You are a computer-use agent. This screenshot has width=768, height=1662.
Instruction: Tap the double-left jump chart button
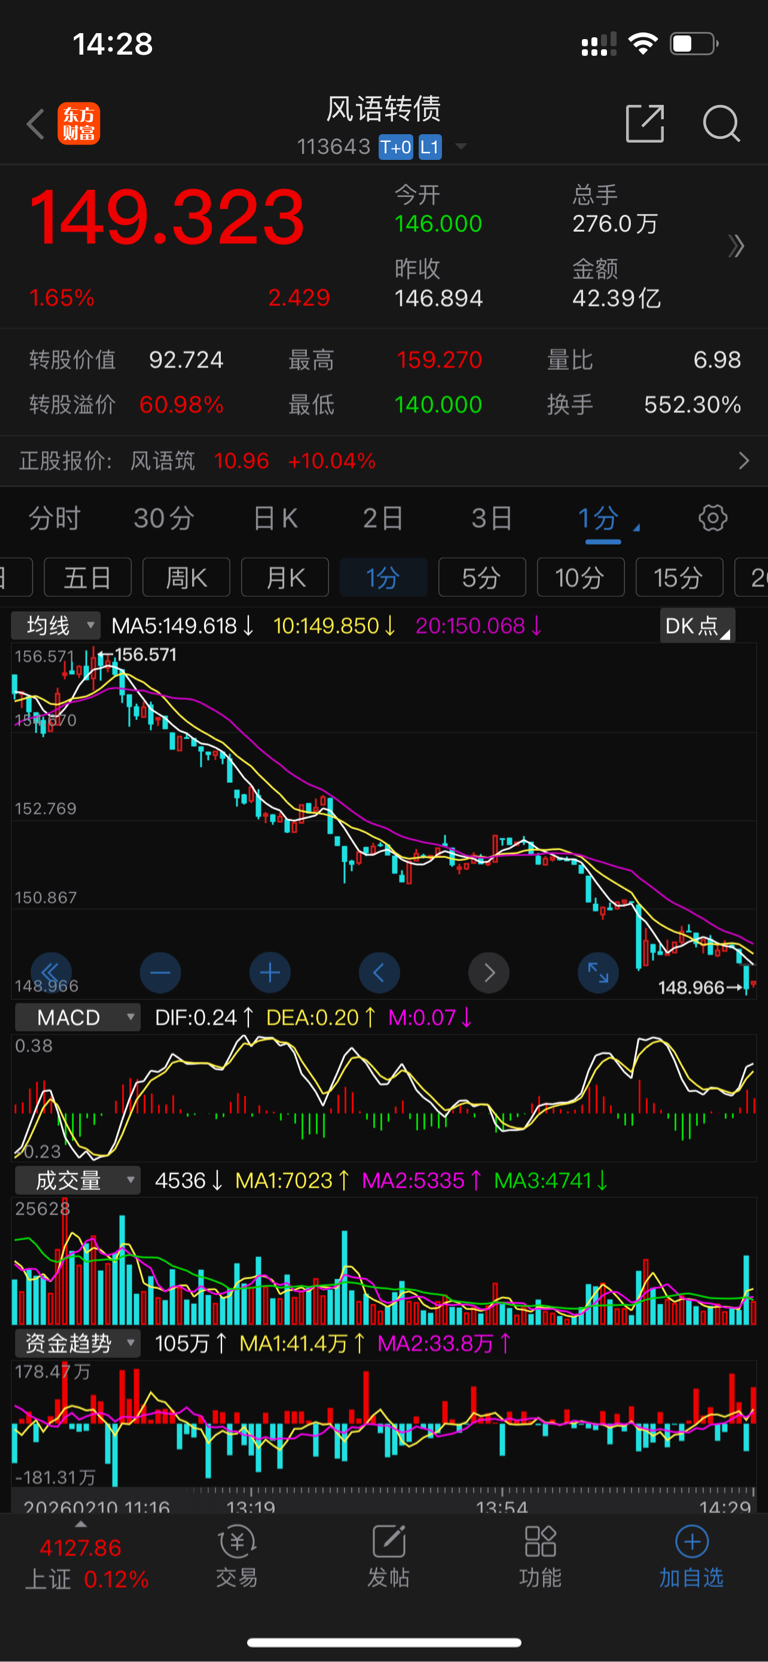click(x=51, y=971)
